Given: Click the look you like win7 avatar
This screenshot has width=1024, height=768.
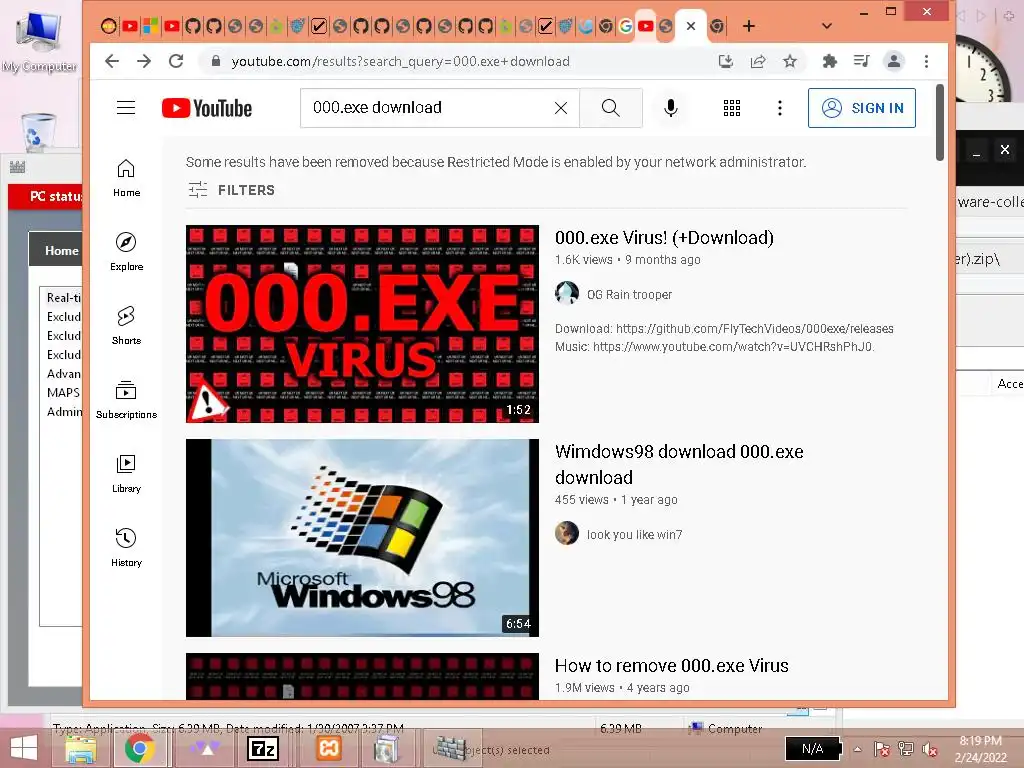Looking at the screenshot, I should click(x=566, y=533).
